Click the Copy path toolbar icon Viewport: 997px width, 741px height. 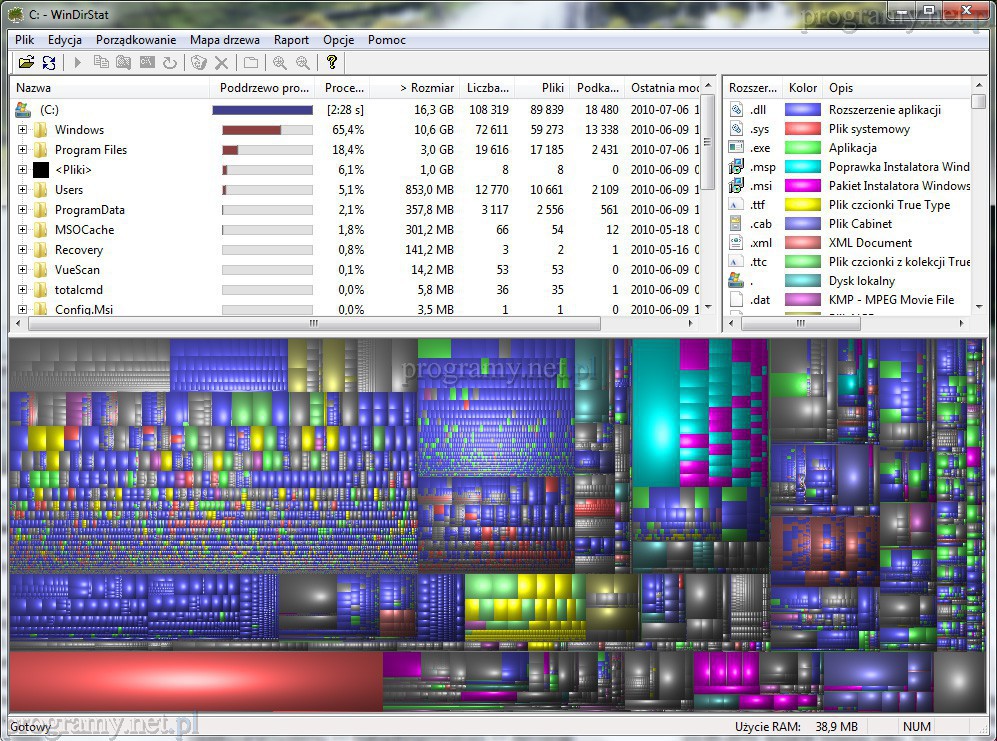(x=101, y=63)
